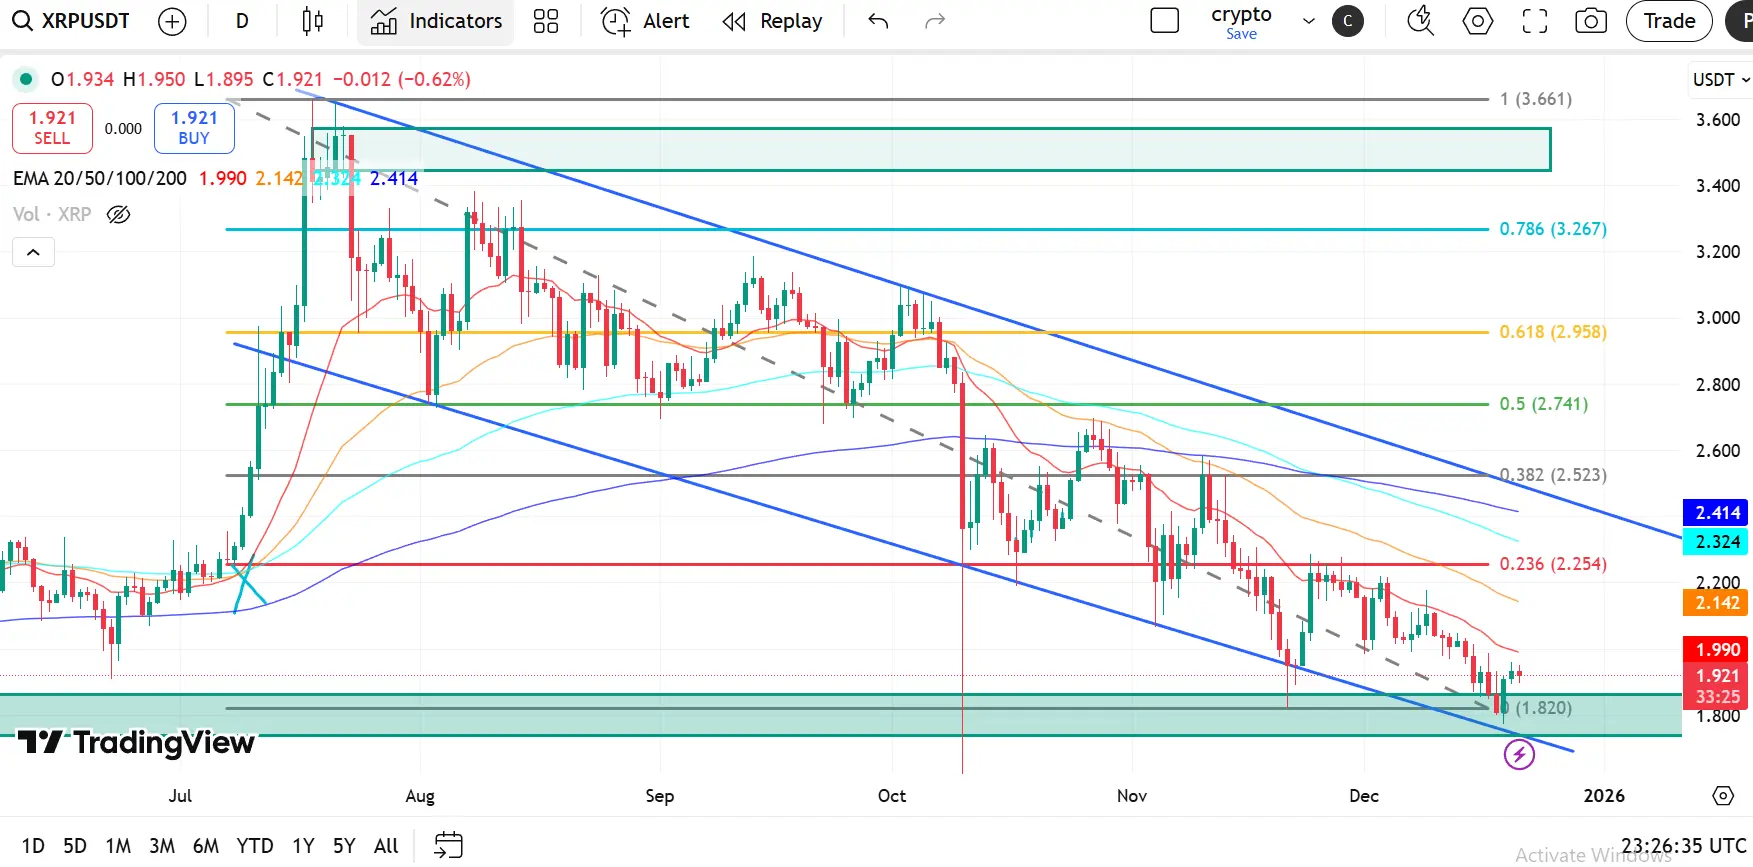Viewport: 1753px width, 867px height.
Task: Open the Trade panel
Action: click(x=1669, y=21)
